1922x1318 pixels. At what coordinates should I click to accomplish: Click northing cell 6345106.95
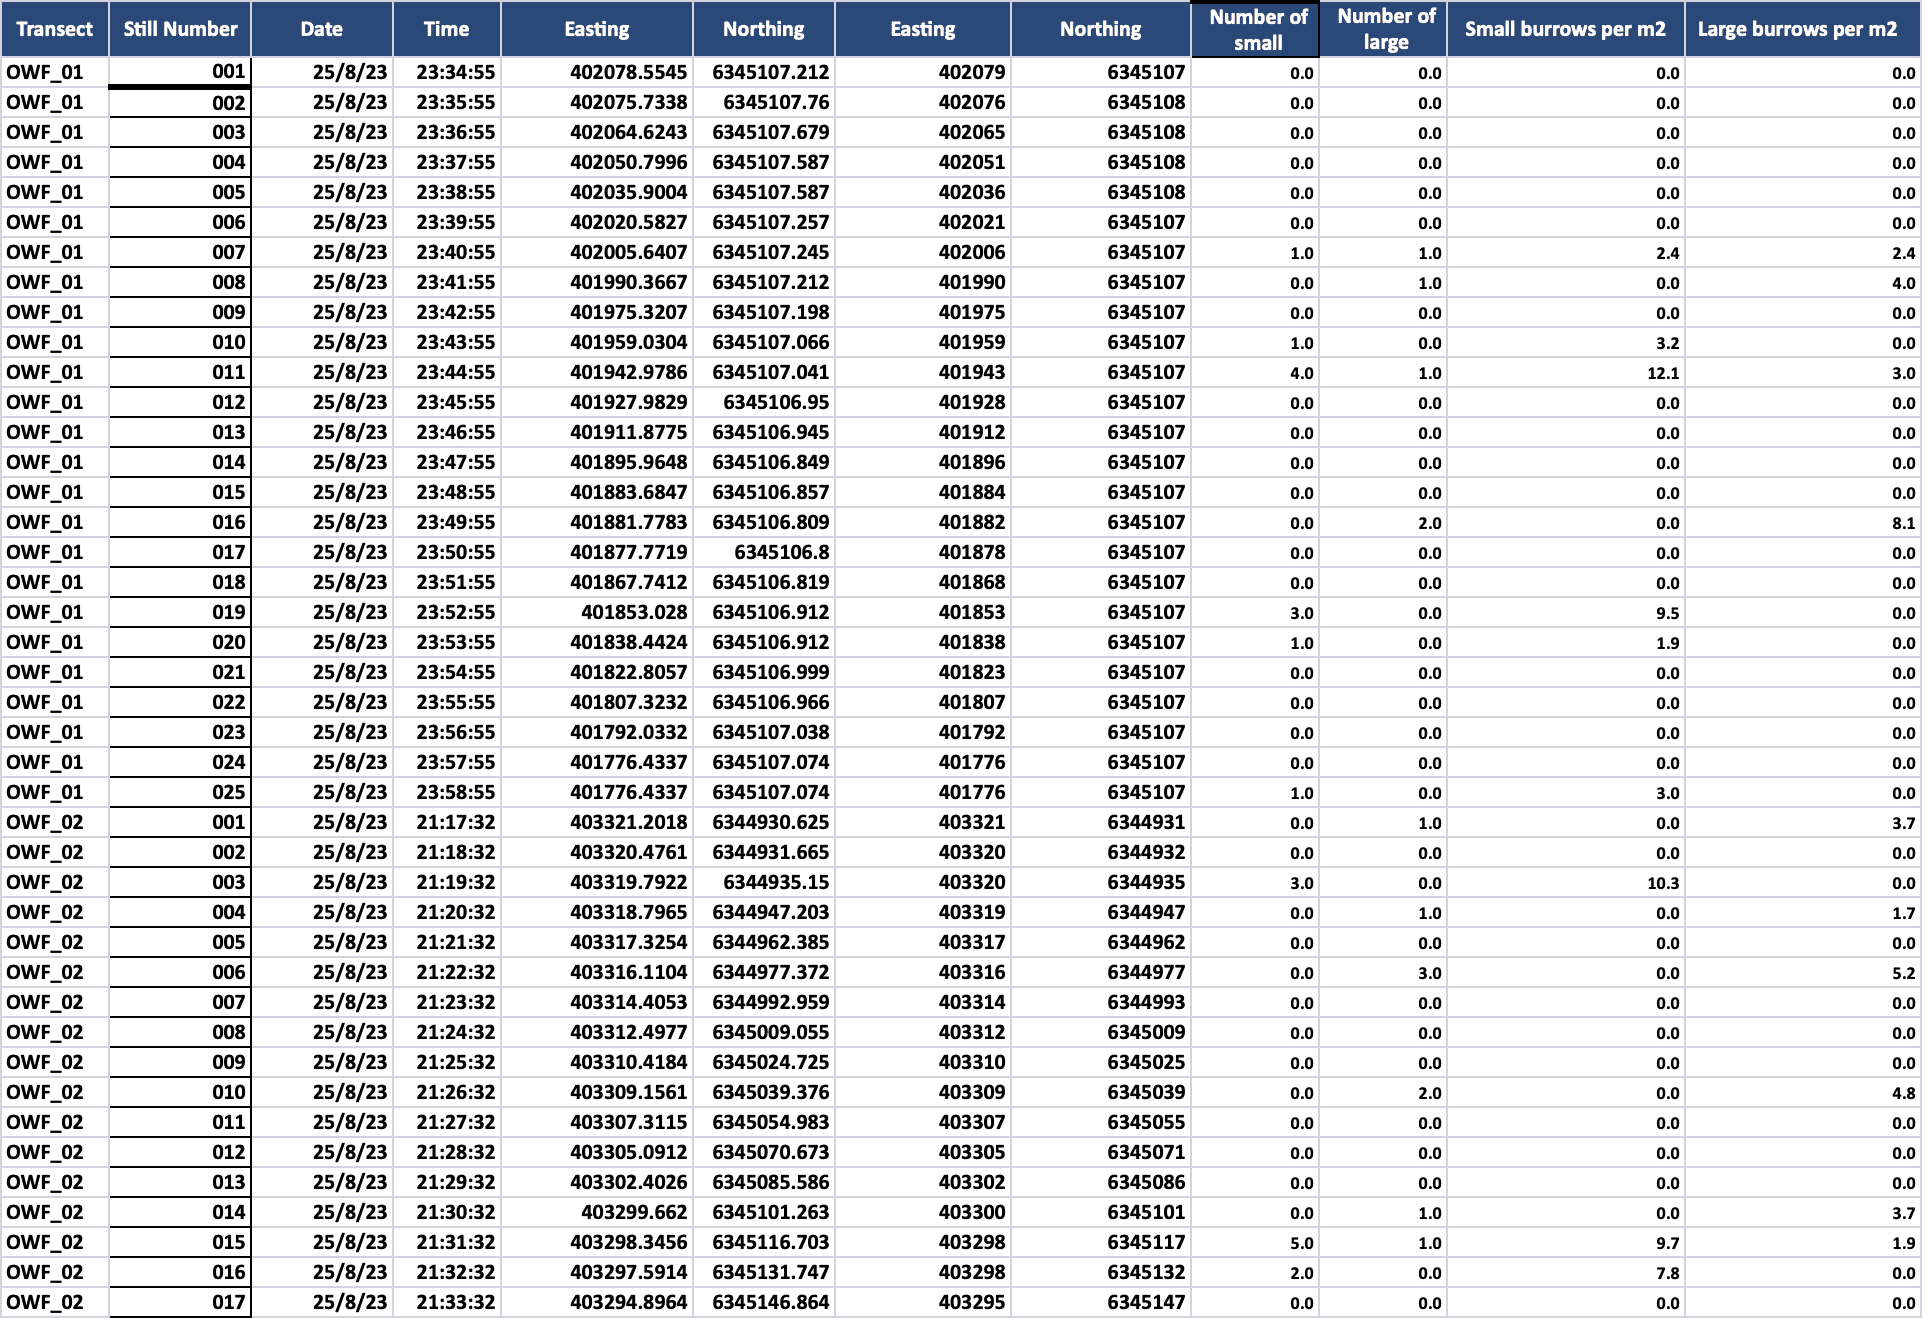[763, 402]
